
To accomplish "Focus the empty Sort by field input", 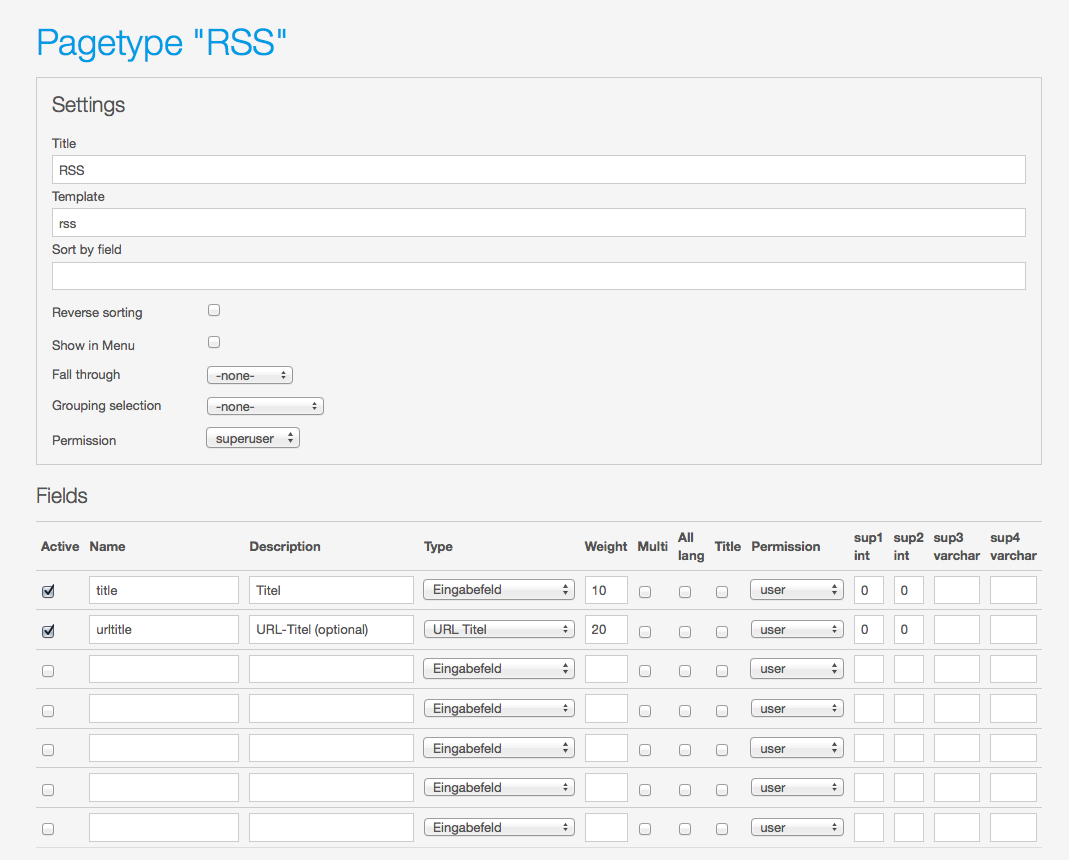I will click(x=538, y=276).
